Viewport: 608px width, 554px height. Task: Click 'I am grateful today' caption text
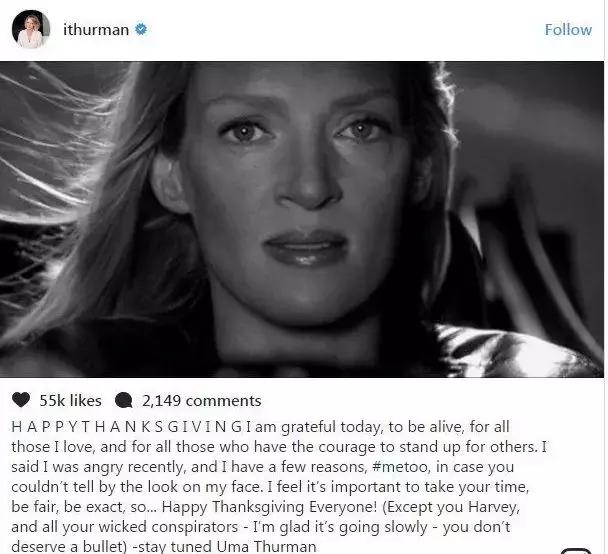pos(314,427)
